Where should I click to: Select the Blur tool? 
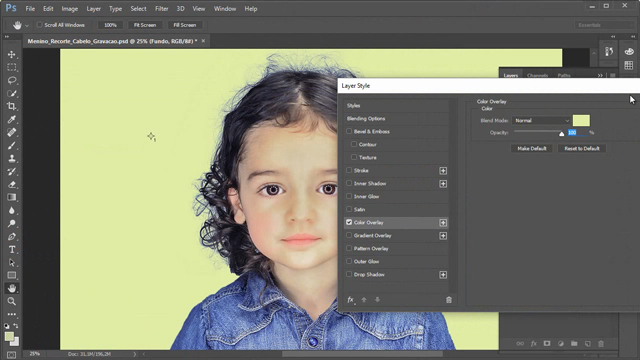(11, 211)
